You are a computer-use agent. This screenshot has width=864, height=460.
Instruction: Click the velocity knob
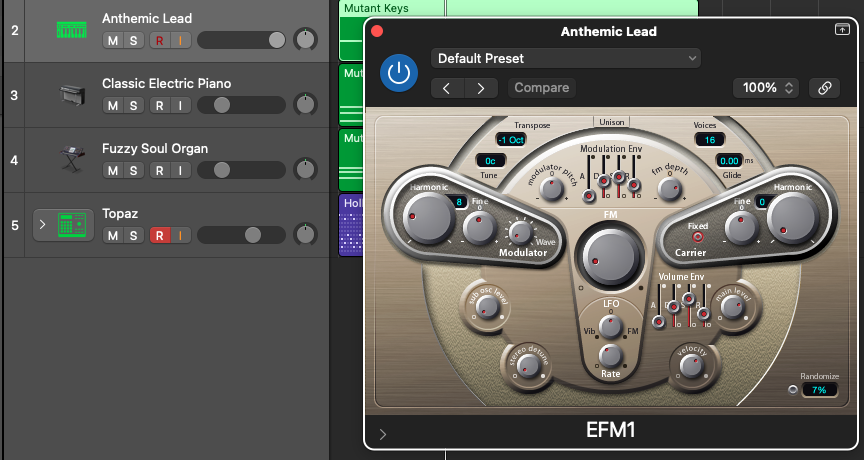[x=692, y=366]
